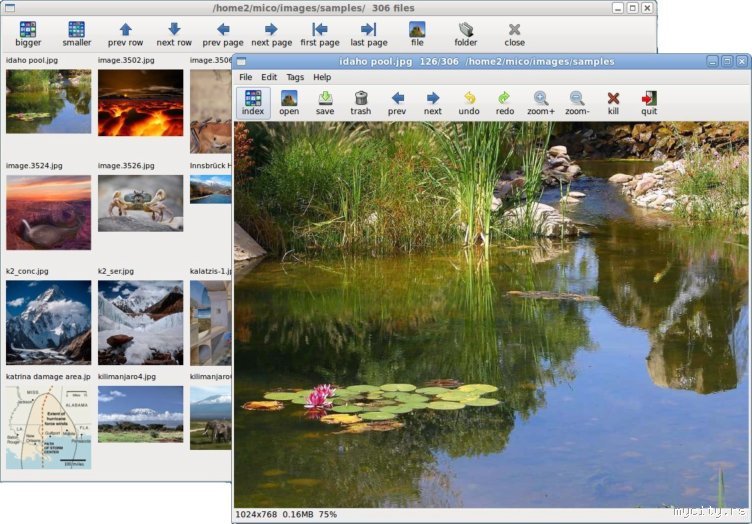Redo the last edit
752x524 pixels.
[505, 102]
